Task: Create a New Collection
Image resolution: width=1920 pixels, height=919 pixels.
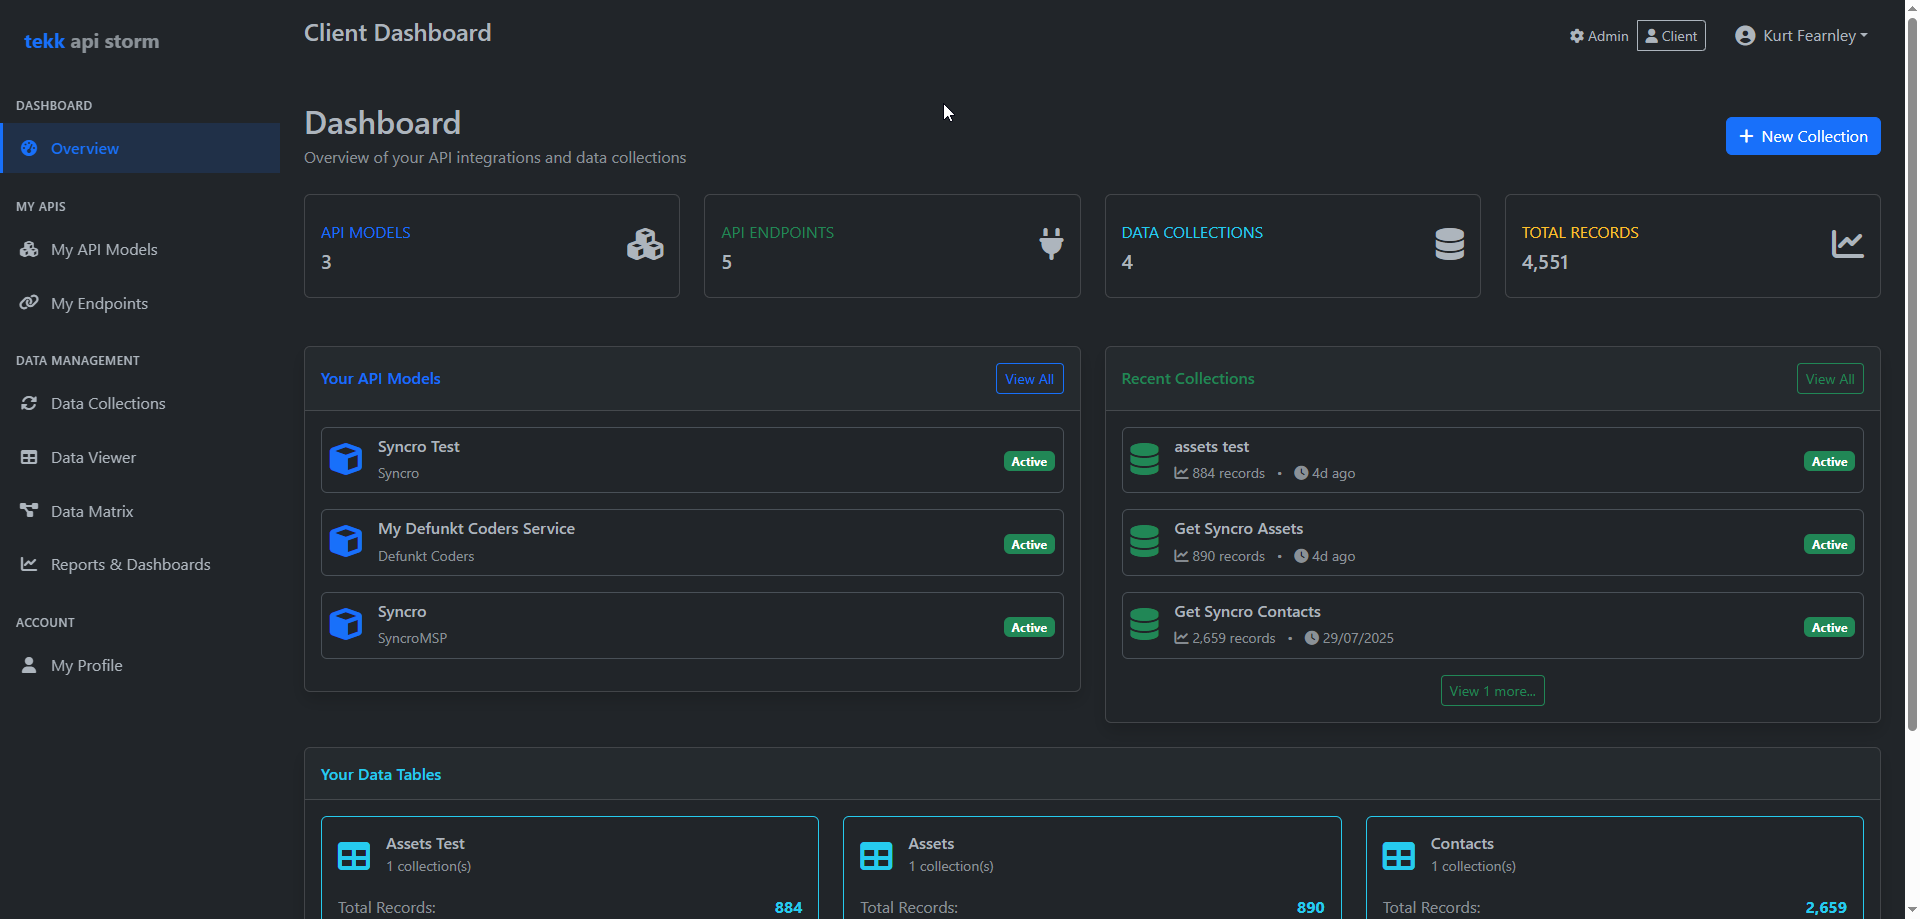Action: click(x=1803, y=136)
